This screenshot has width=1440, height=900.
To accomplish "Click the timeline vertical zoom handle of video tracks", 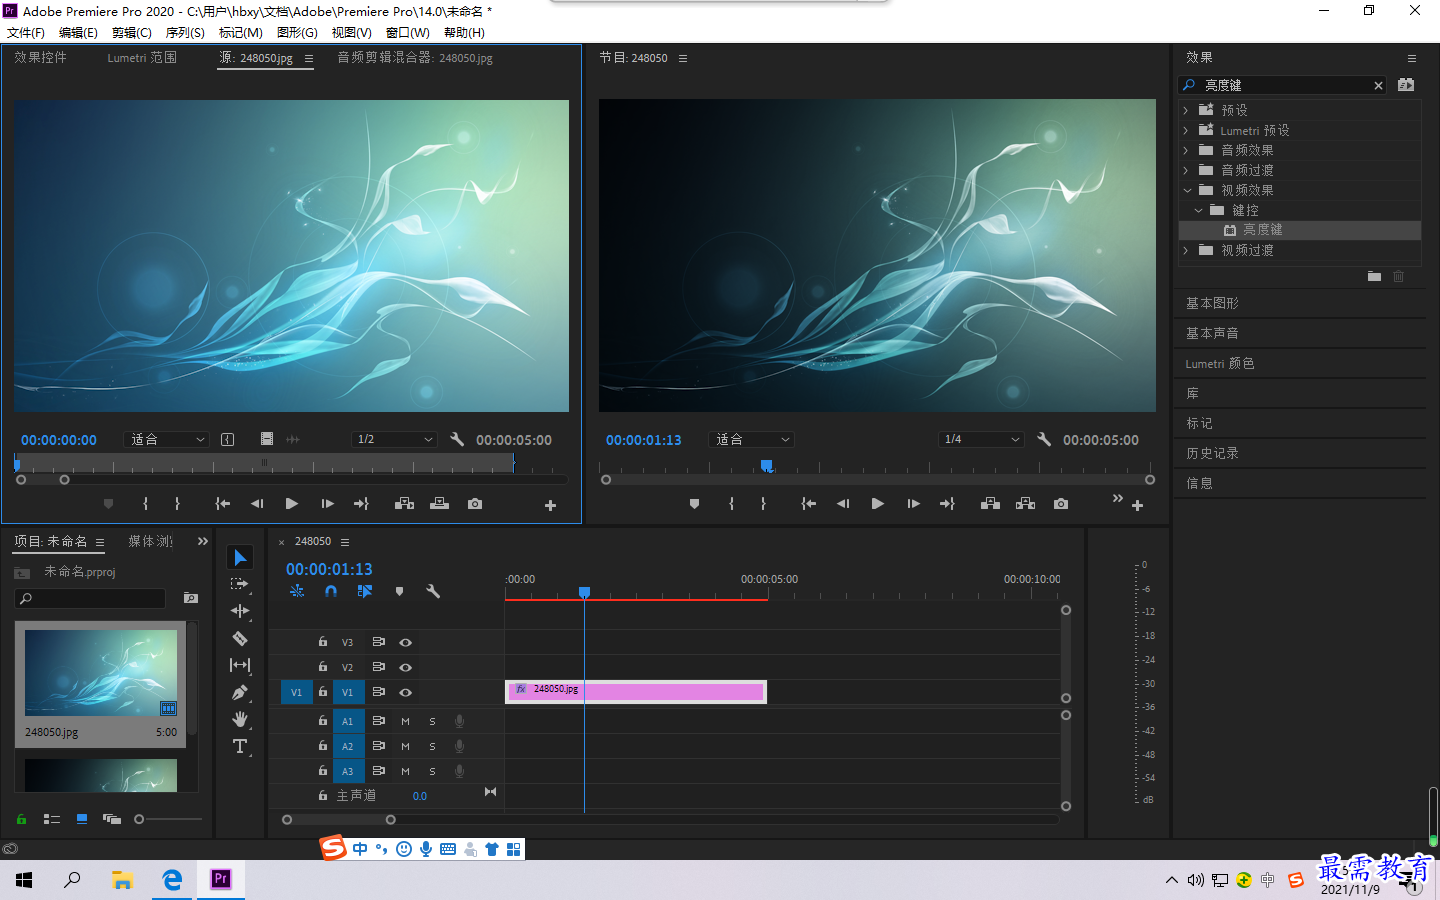I will point(1066,610).
